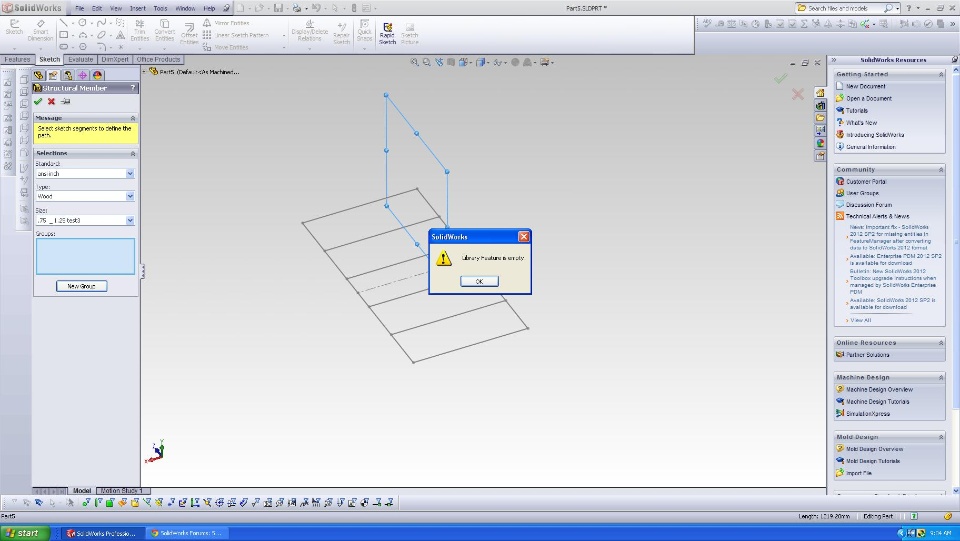Screen dimensions: 960x541
Task: Open the Office Products command tab
Action: (x=158, y=59)
